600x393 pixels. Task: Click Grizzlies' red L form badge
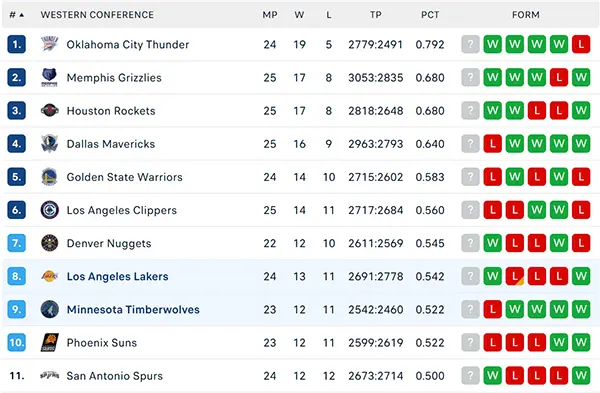pyautogui.click(x=559, y=78)
